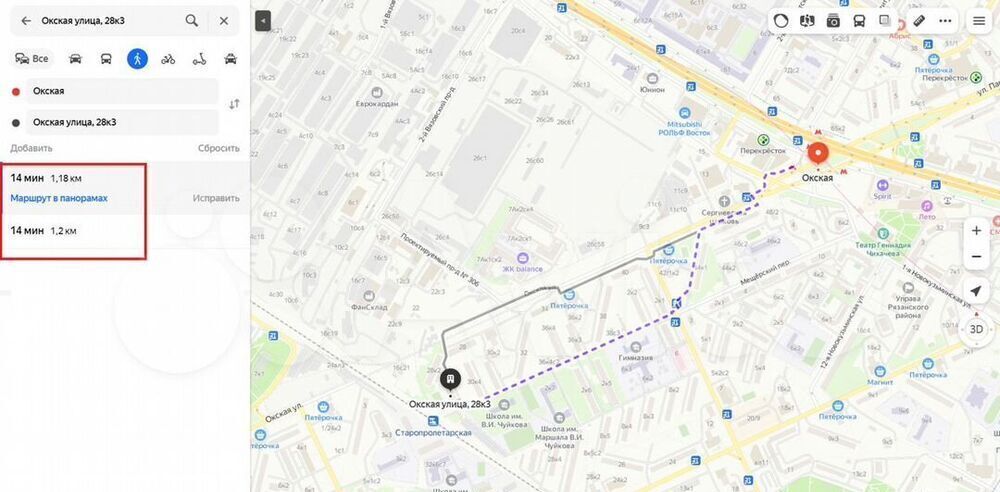Select the scooter route mode
Image resolution: width=1000 pixels, height=492 pixels.
point(200,59)
